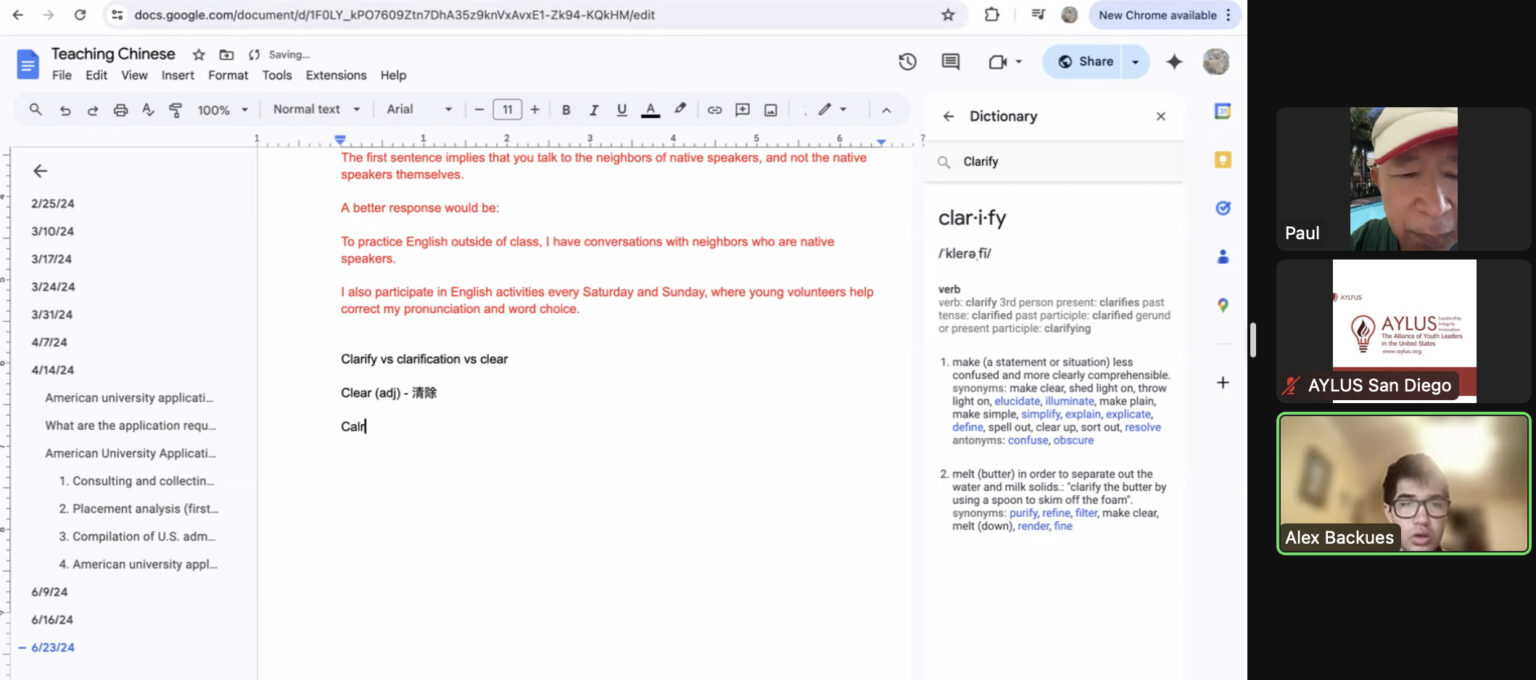Close the document outline with back arrow
1536x680 pixels.
point(40,171)
